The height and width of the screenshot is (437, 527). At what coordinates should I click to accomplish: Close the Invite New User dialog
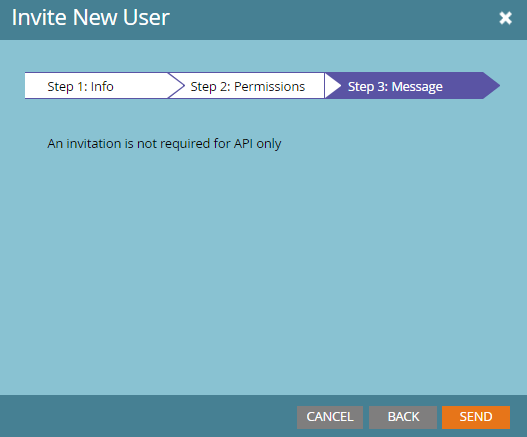[x=505, y=18]
